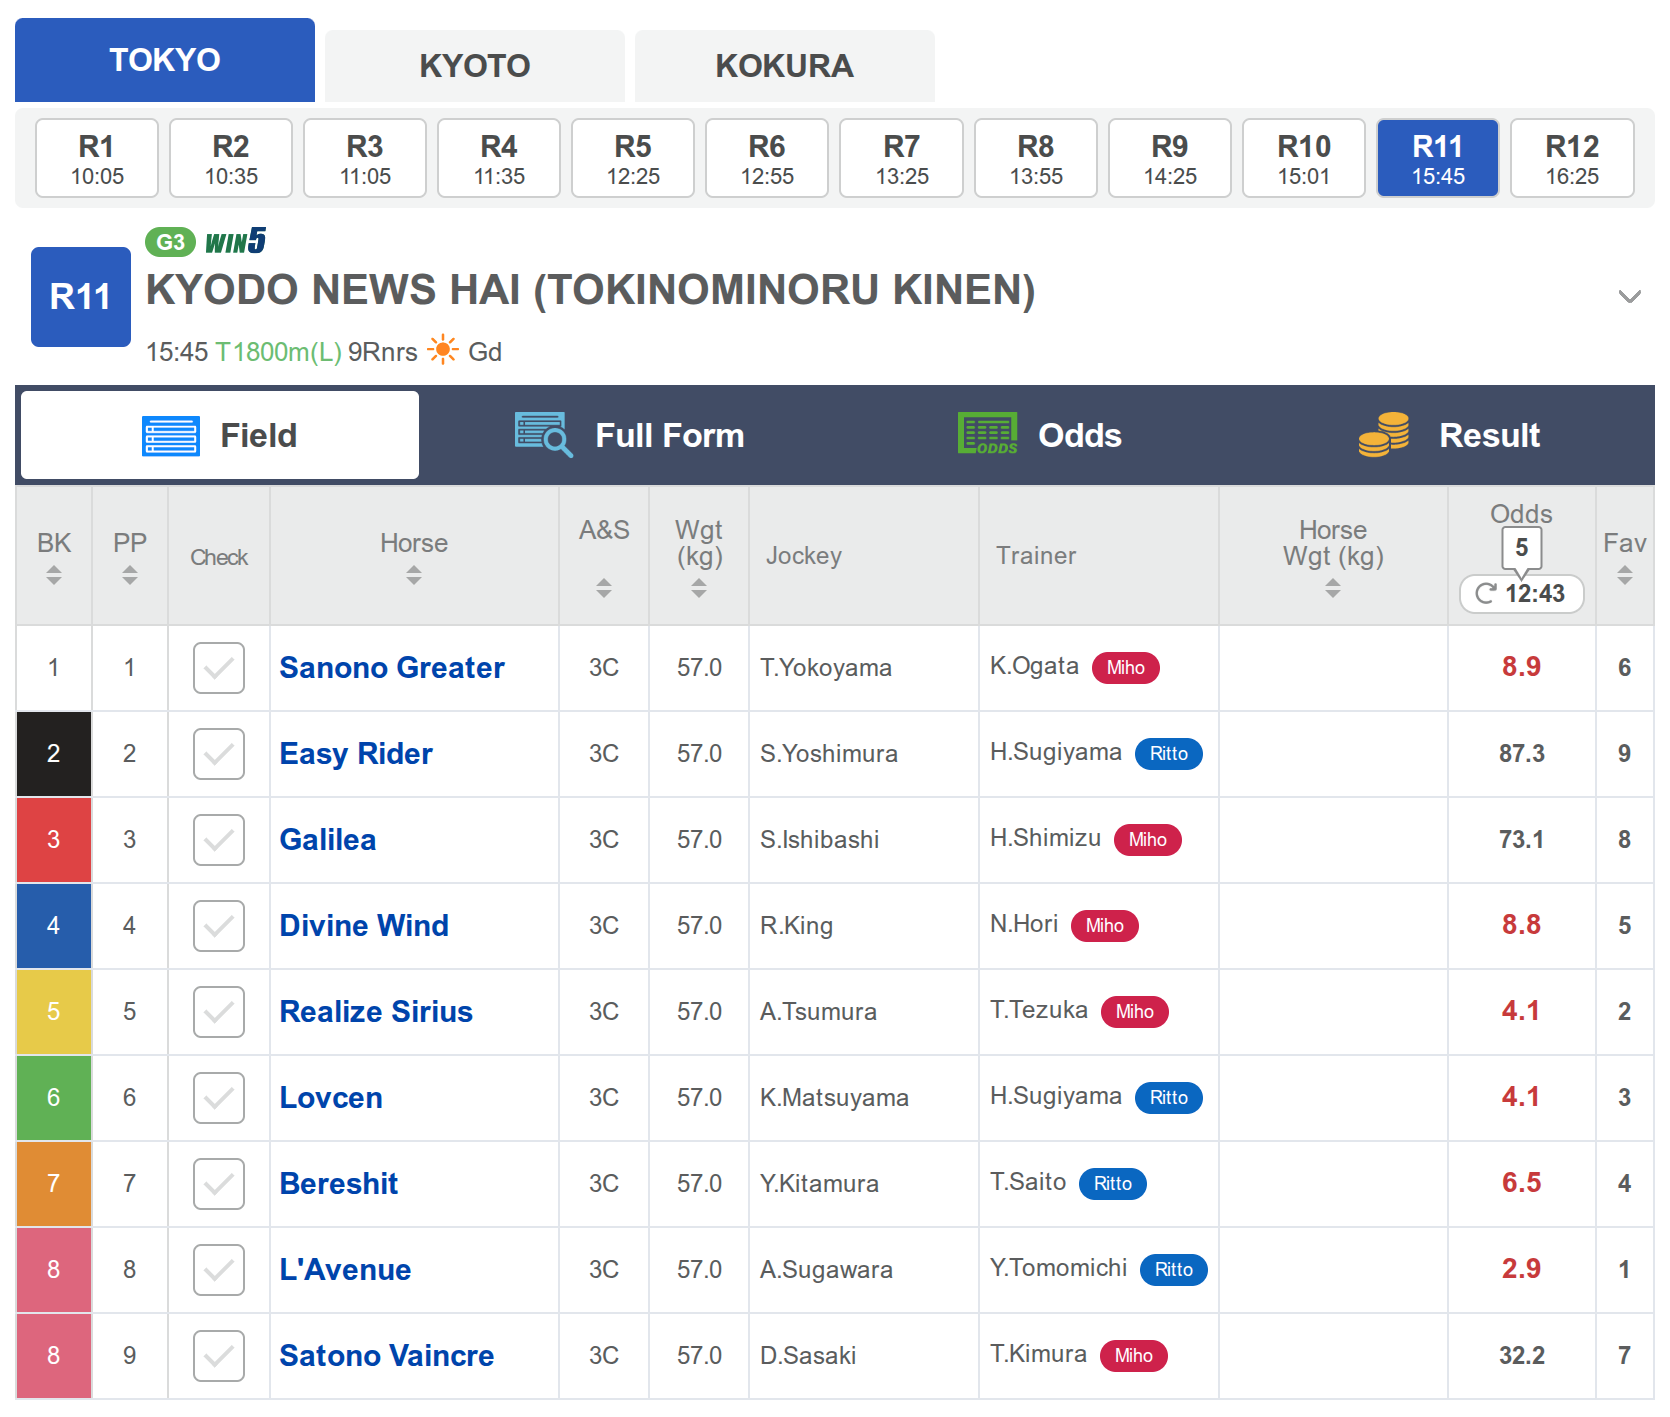Open the Divine Wind horse link
Screen dimensions: 1670x1417
[364, 926]
